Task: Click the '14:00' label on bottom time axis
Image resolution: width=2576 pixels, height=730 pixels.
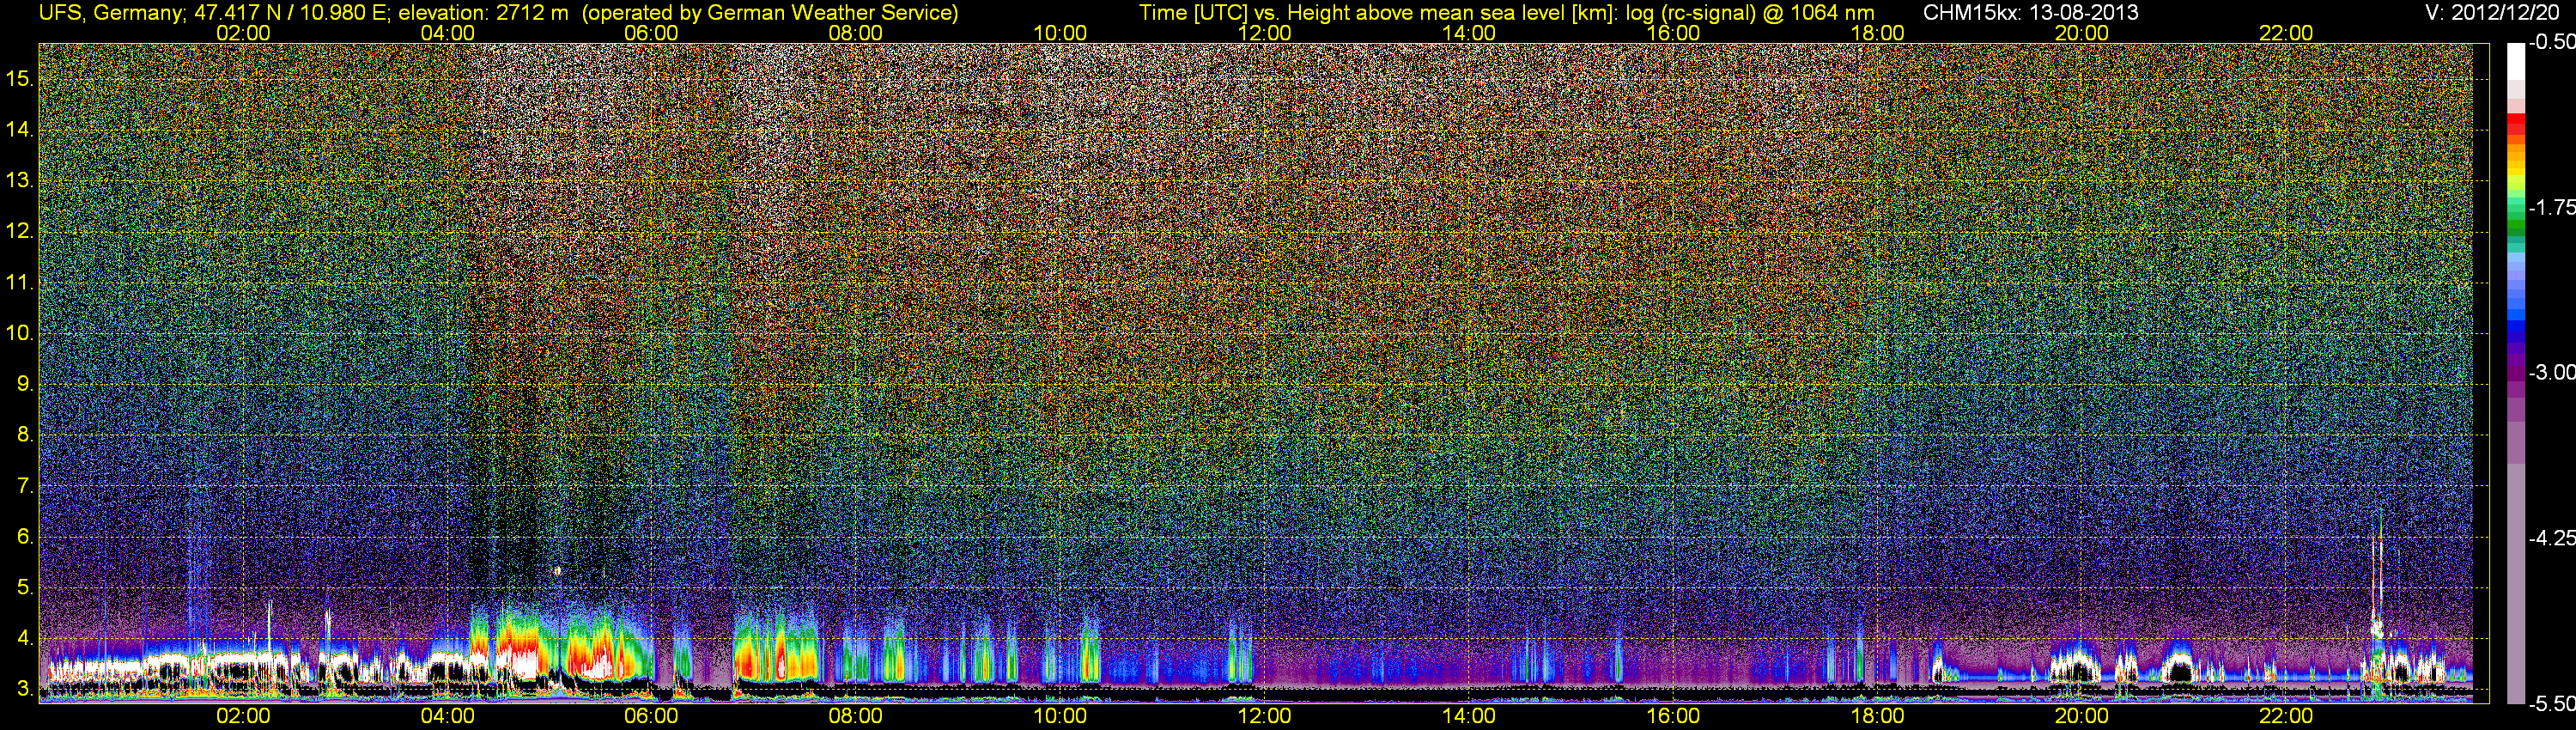Action: coord(1469,716)
